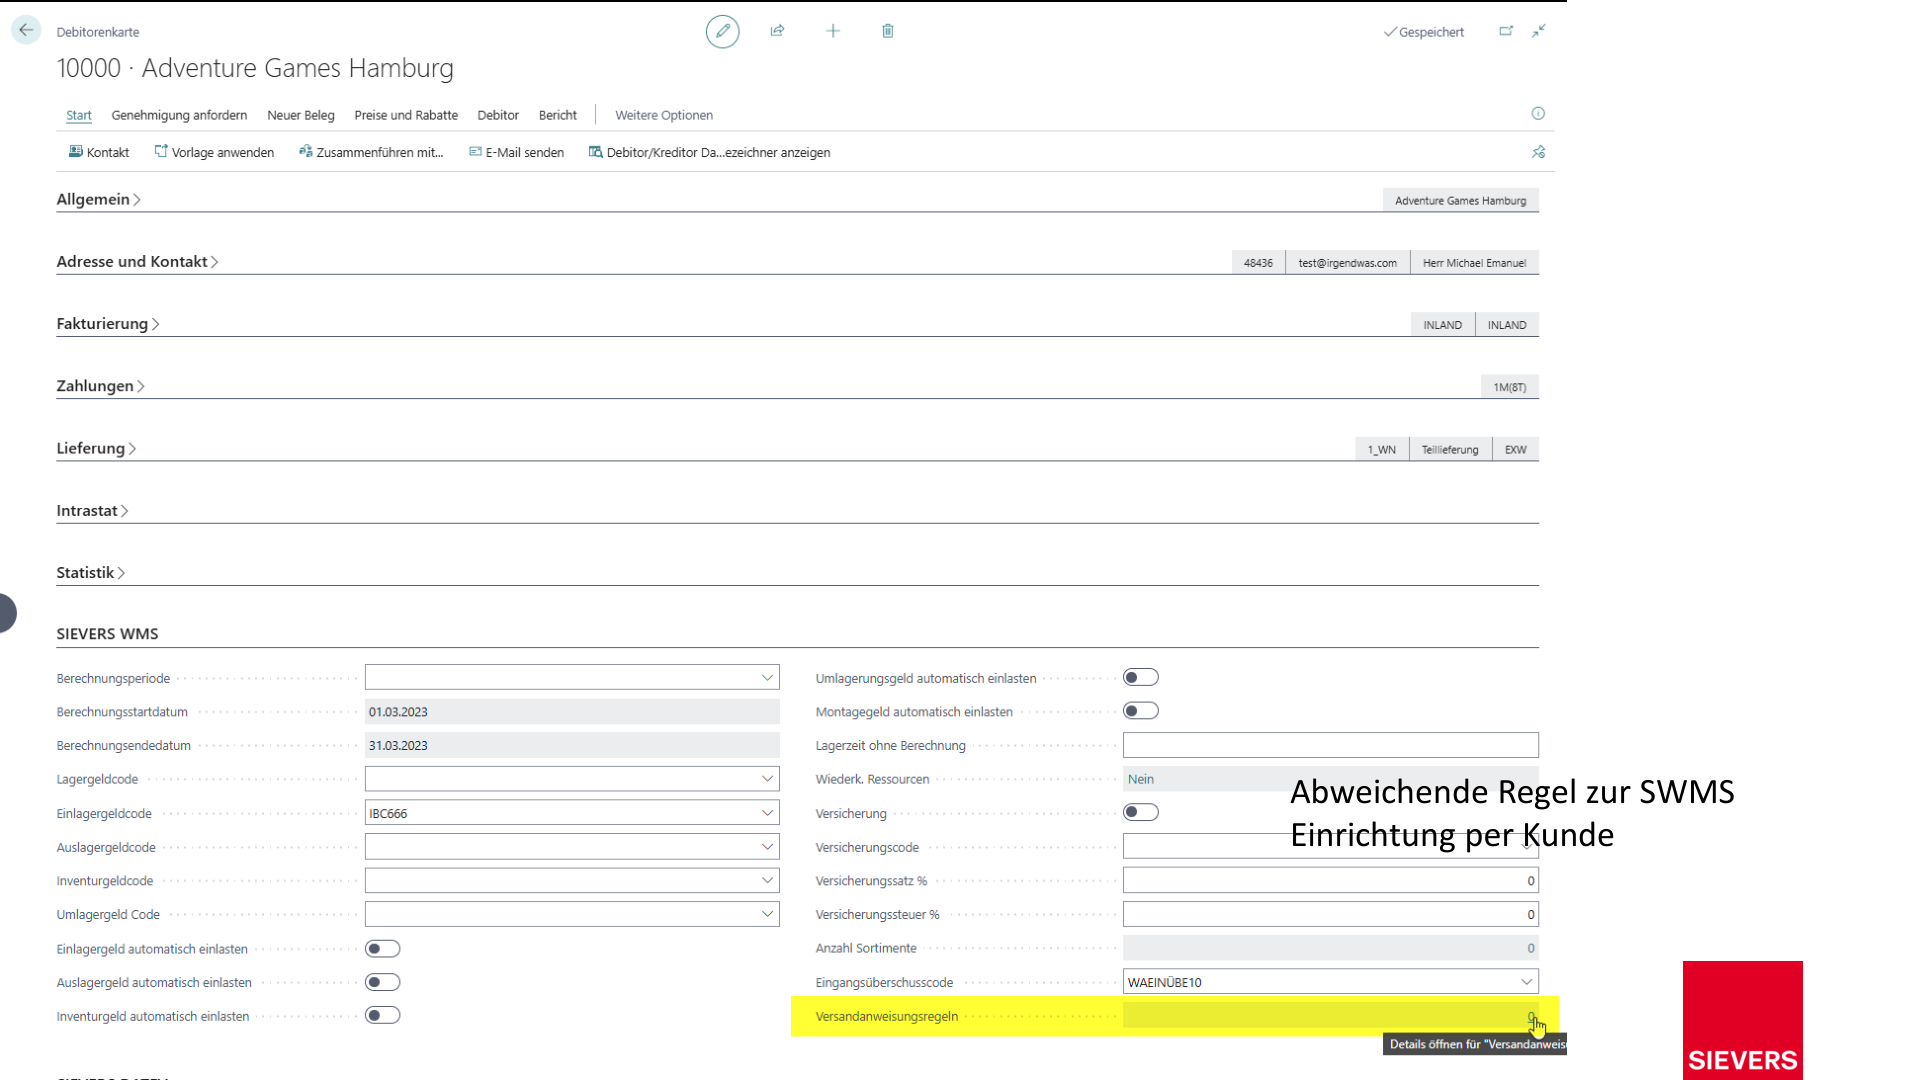Viewport: 1920px width, 1080px height.
Task: Go back with the arrow icon
Action: pyautogui.click(x=26, y=30)
